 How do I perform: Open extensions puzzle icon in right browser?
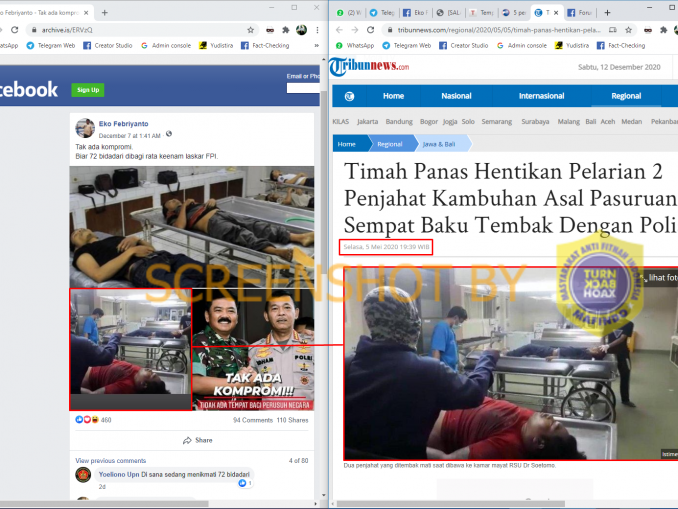point(663,30)
